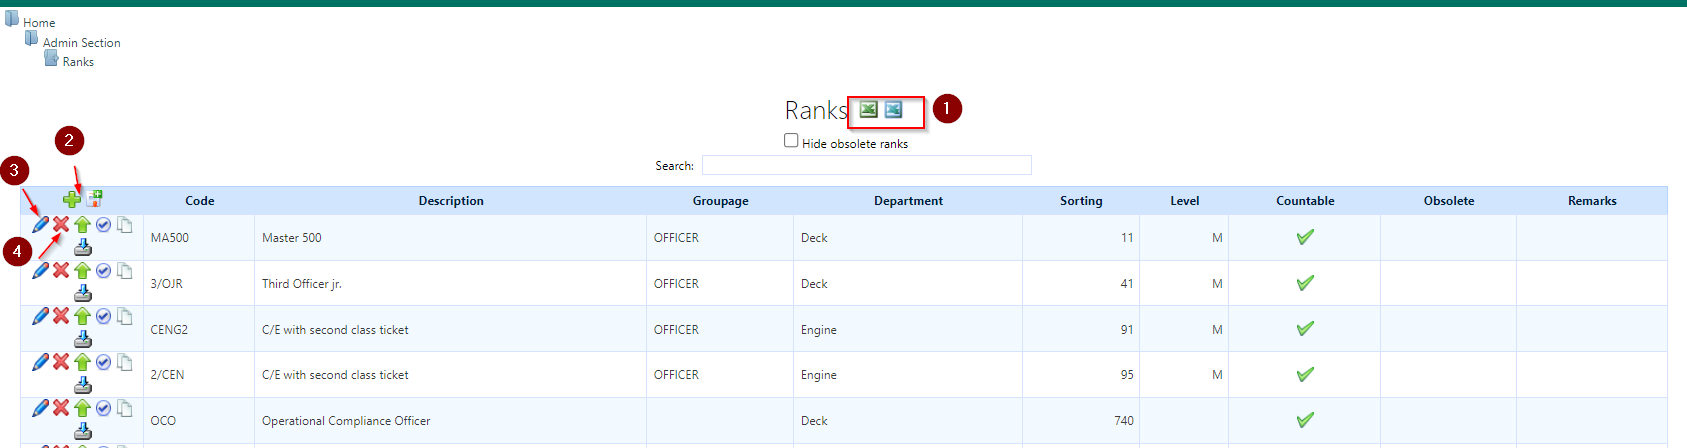Viewport: 1687px width, 448px height.
Task: Click the blue download arrow icon for OCO
Action: [83, 430]
